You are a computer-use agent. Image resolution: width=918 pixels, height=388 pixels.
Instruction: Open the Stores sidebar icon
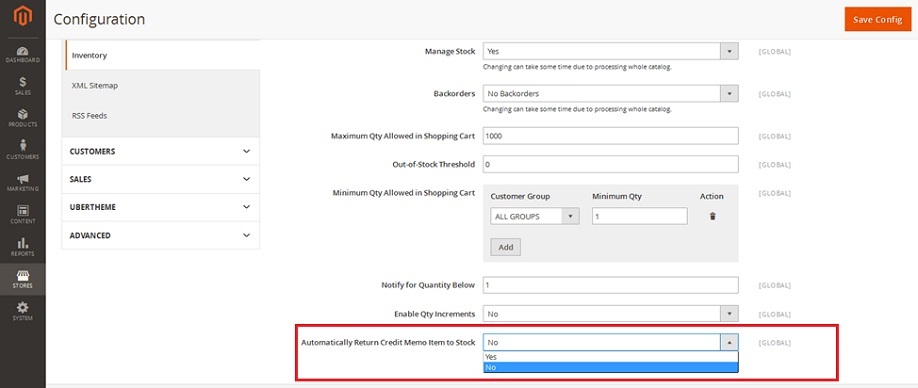pyautogui.click(x=23, y=279)
